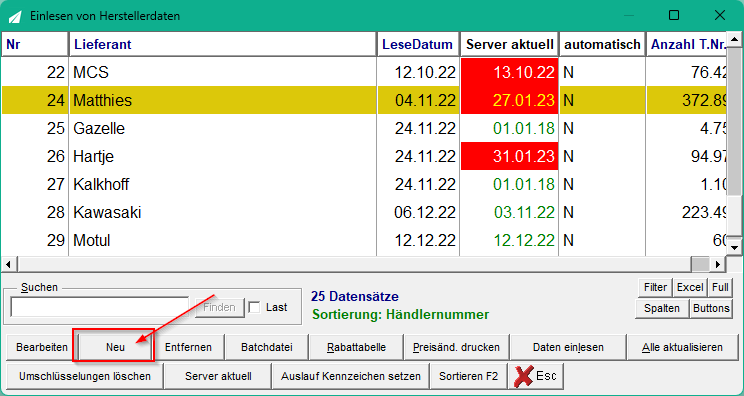This screenshot has width=744, height=396.
Task: Maximize the Einlesen von Herstellerdaten window
Action: (674, 15)
